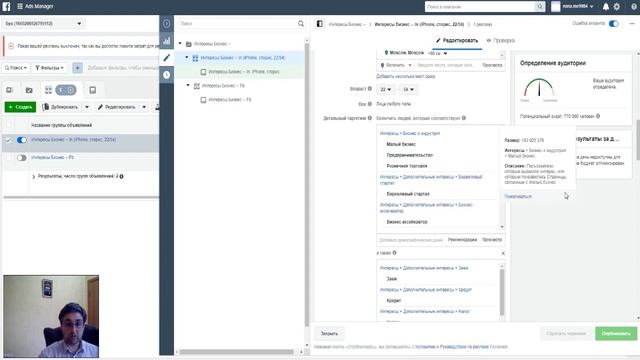Click the tree panel search field
640x360 pixels.
[x=238, y=24]
